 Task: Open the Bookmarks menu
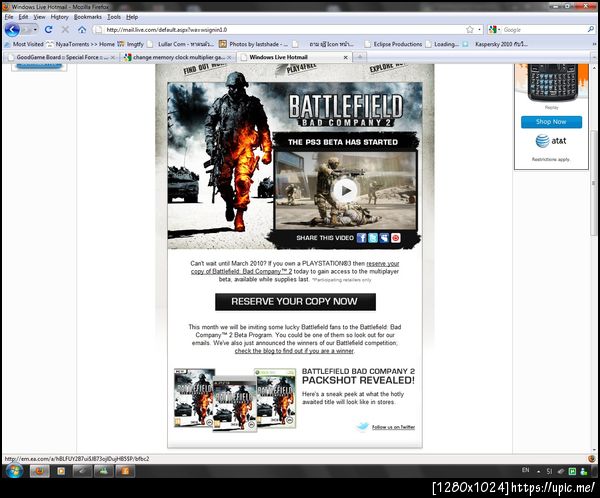(x=88, y=17)
